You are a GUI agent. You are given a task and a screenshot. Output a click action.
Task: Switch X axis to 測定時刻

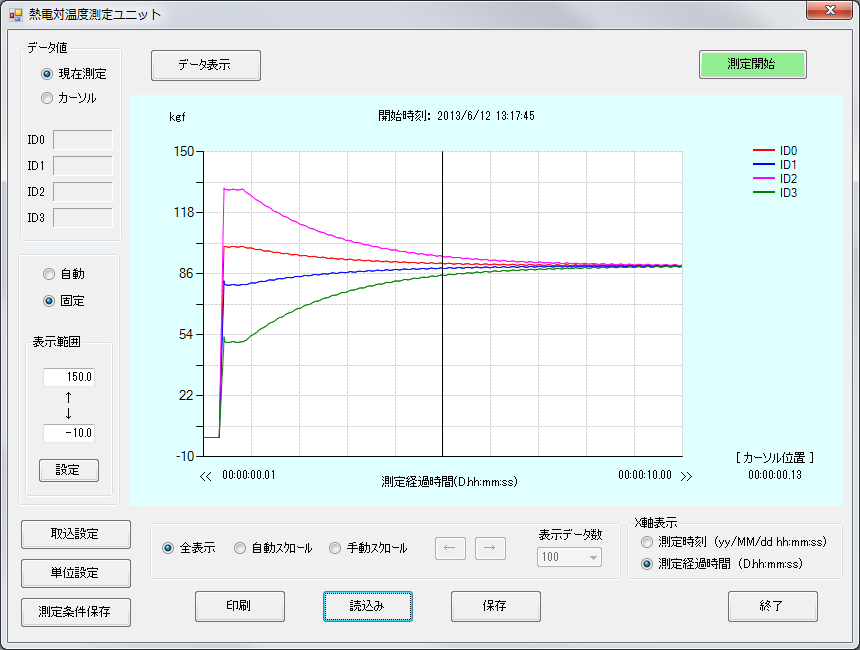[x=647, y=542]
